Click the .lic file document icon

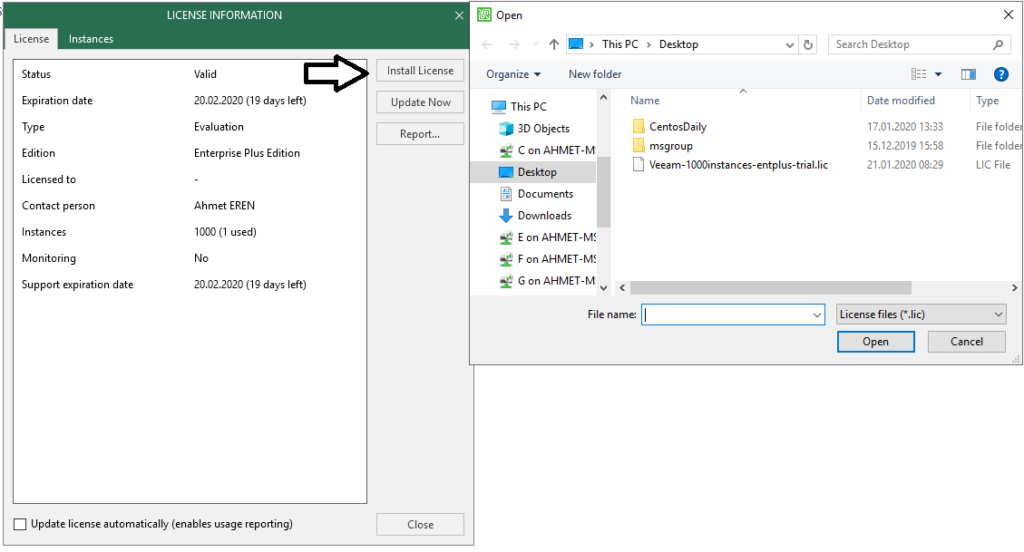click(639, 165)
